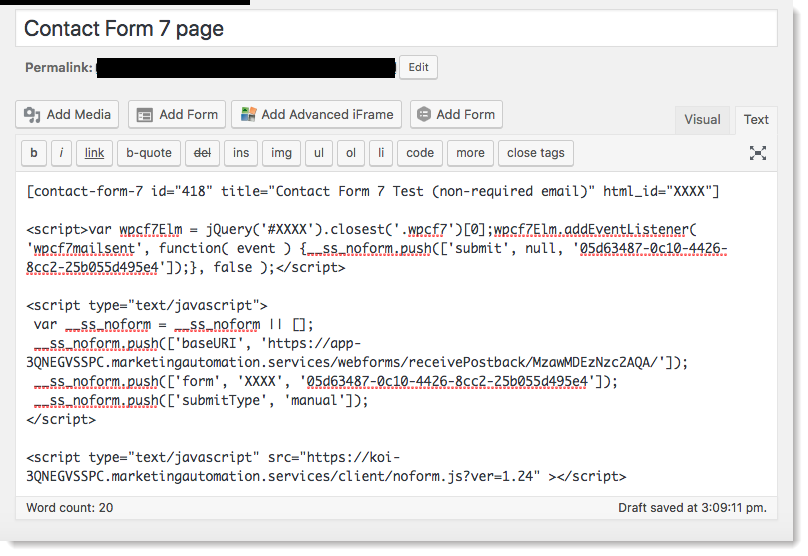Image resolution: width=808 pixels, height=556 pixels.
Task: Click the Draft saved at 3:09:11 pm text
Action: tap(692, 508)
